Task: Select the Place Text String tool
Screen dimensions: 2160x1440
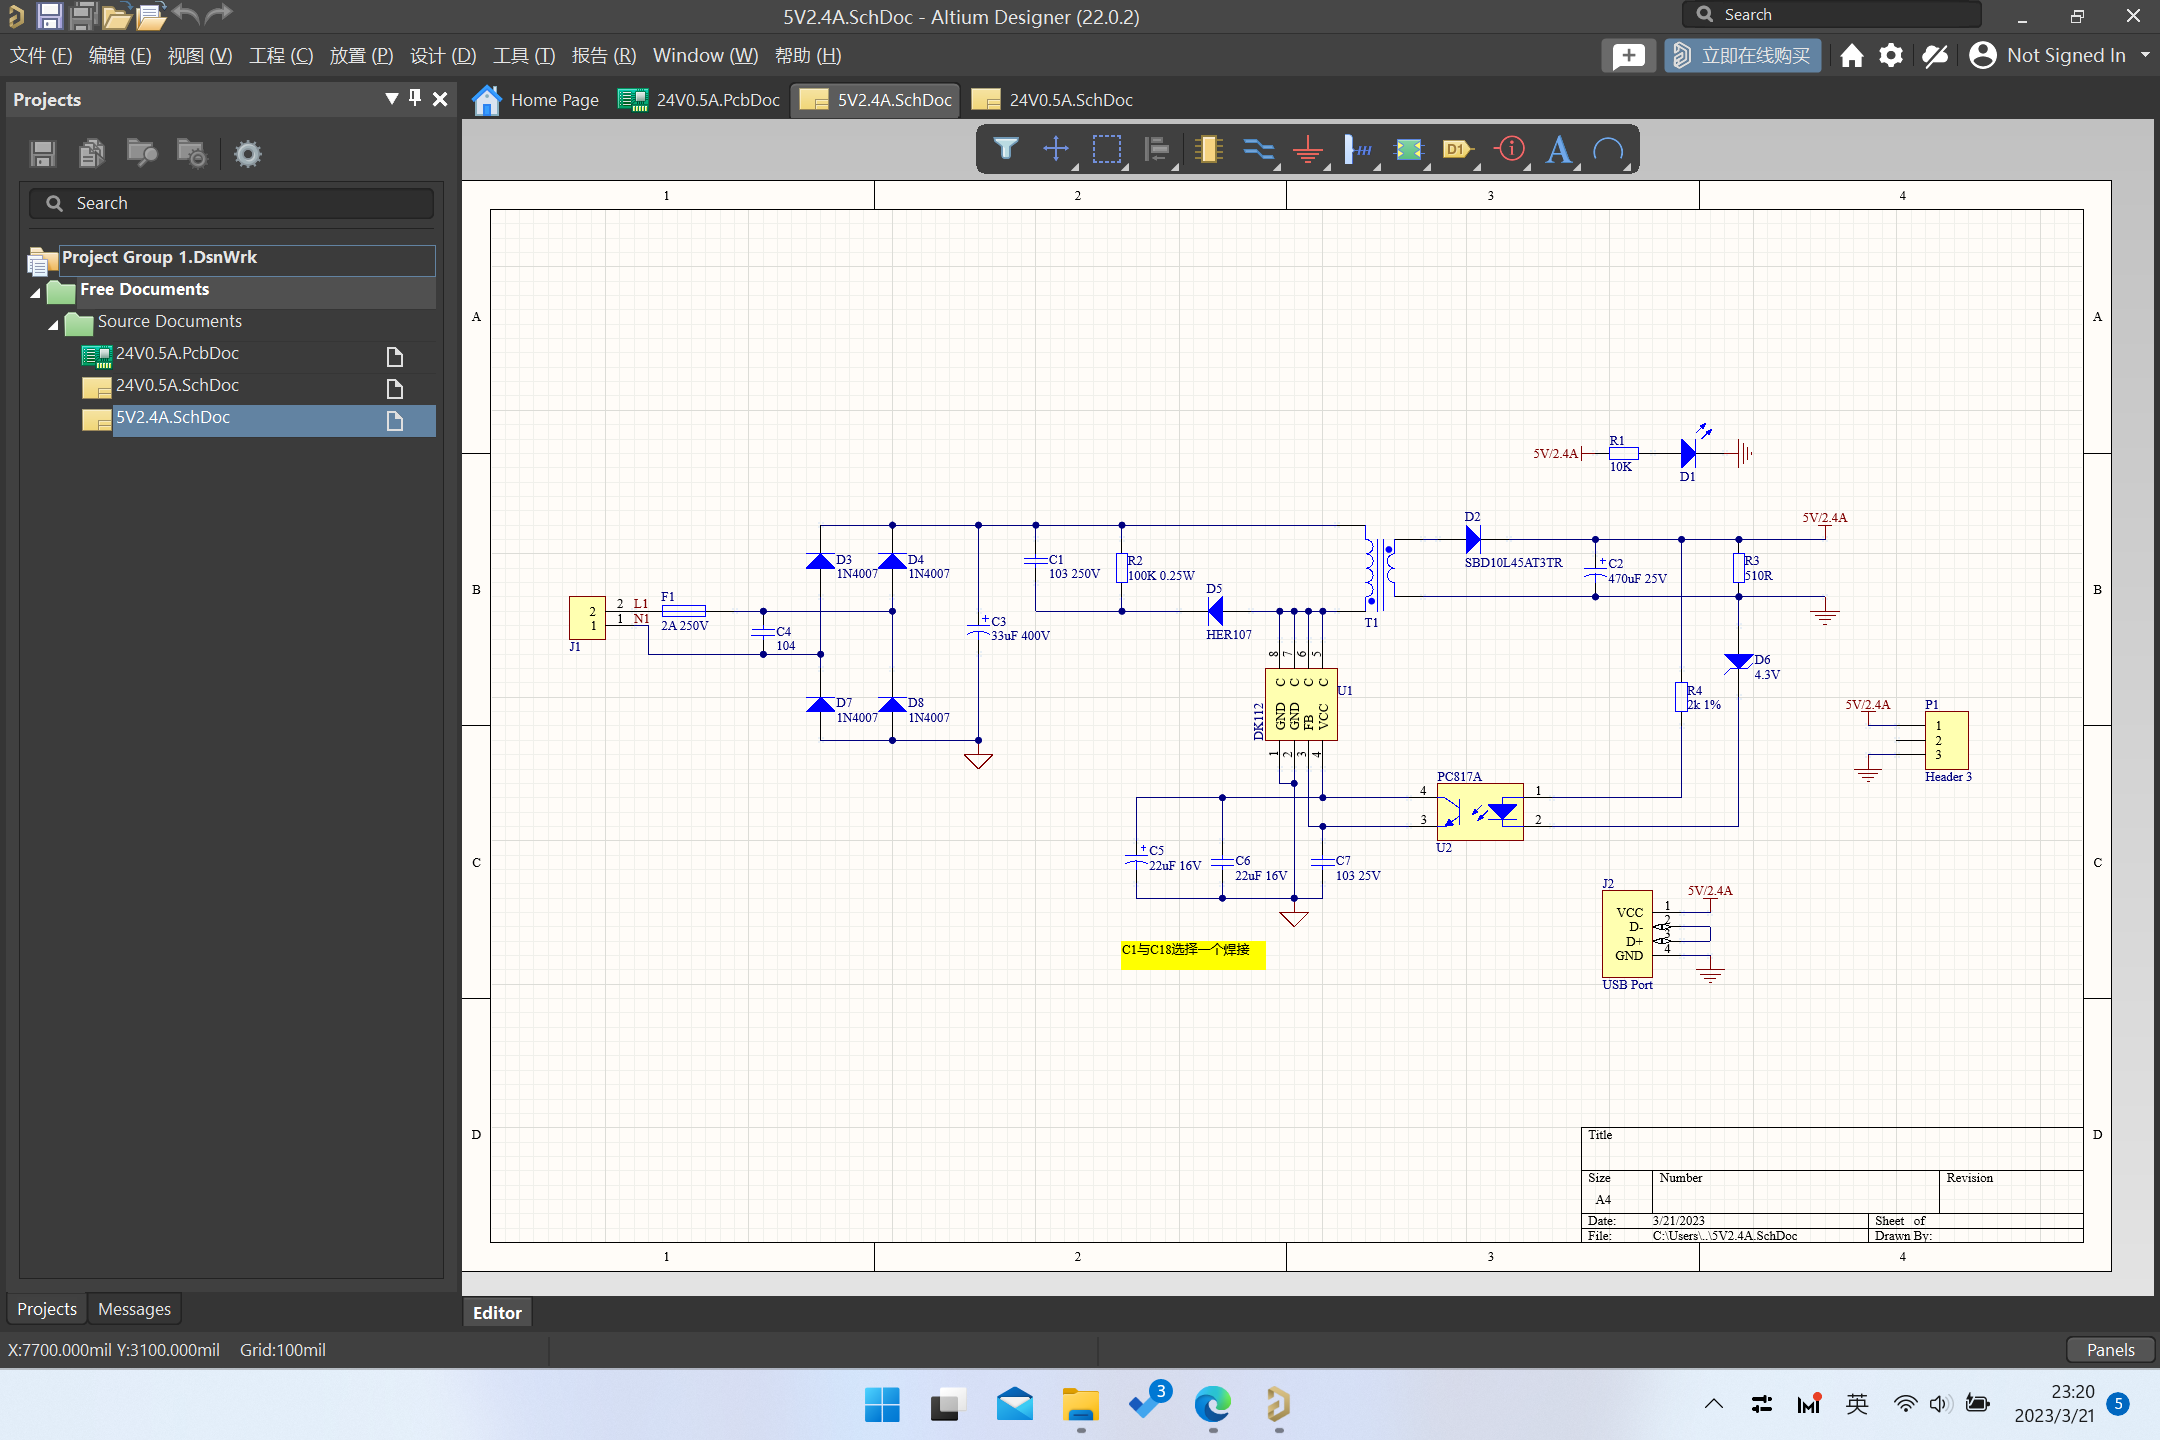Action: [1559, 150]
